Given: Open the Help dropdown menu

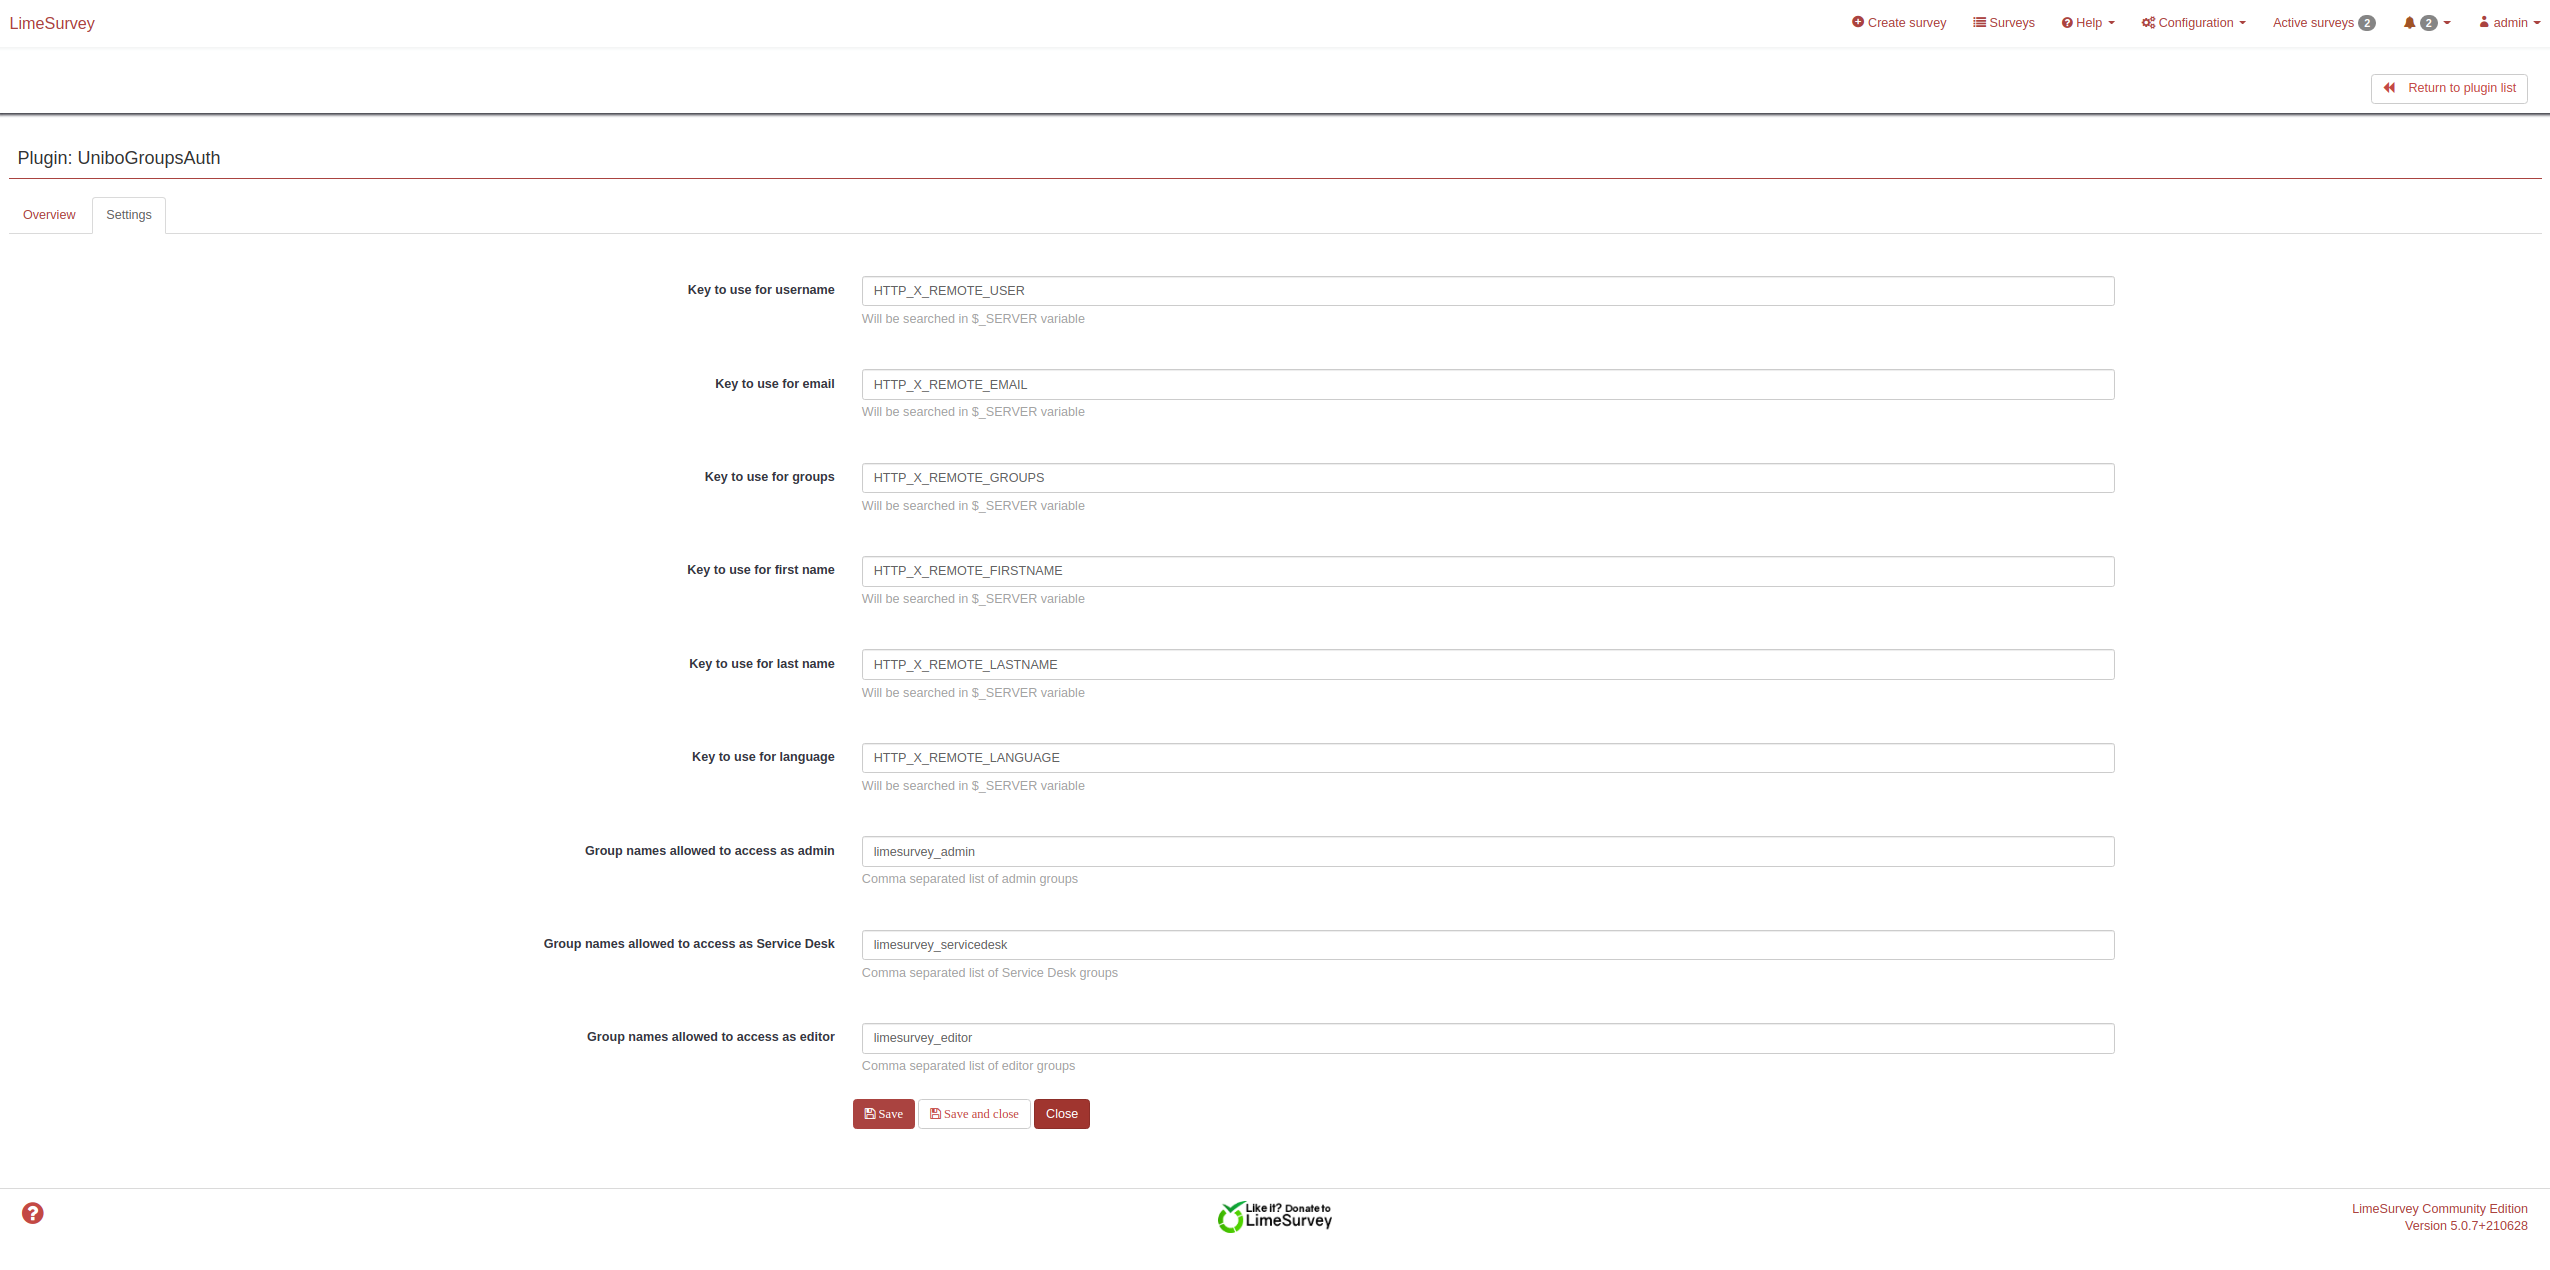Looking at the screenshot, I should point(2088,23).
